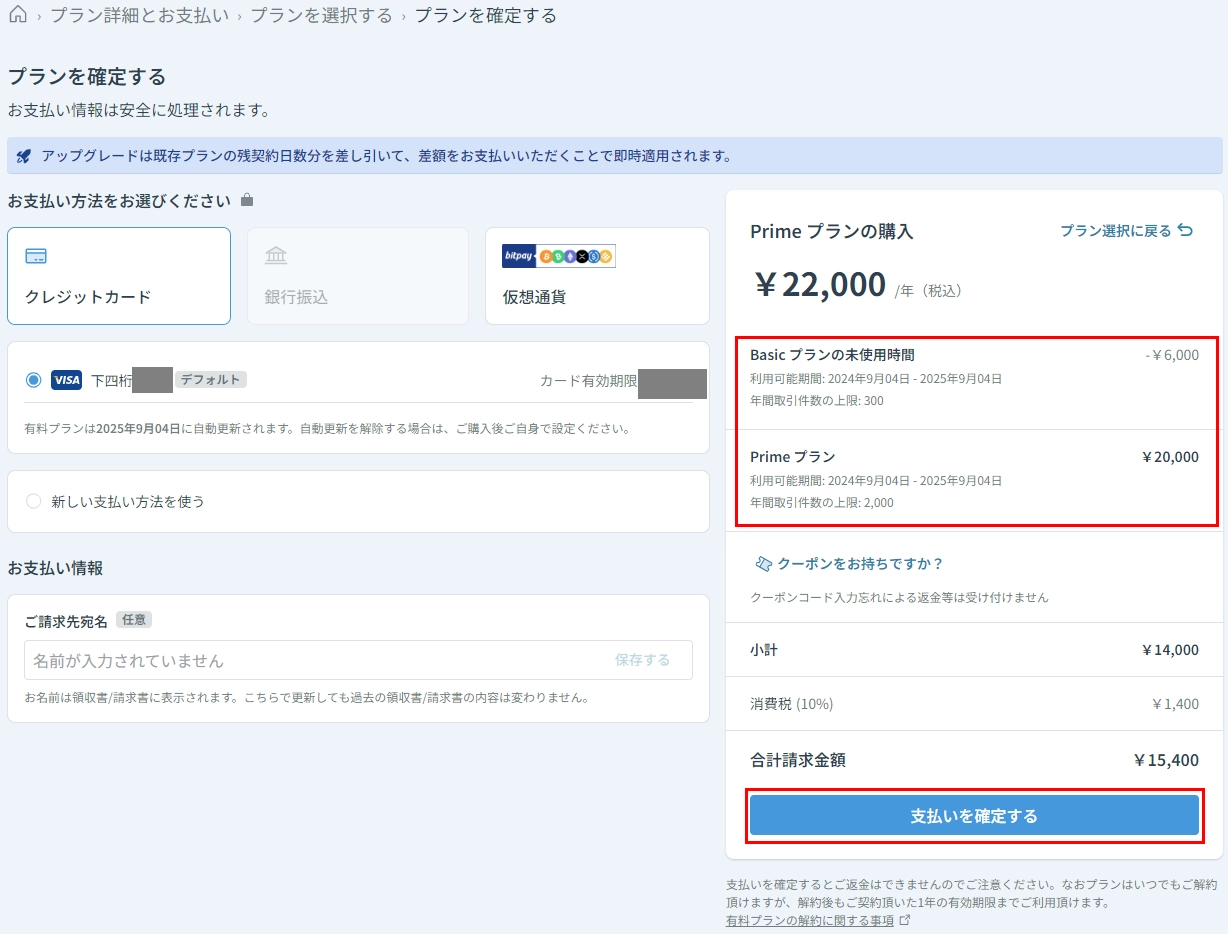Click the 合計請求金額 ￥15,400 total
Viewport: 1228px width, 934px height.
(x=1166, y=760)
